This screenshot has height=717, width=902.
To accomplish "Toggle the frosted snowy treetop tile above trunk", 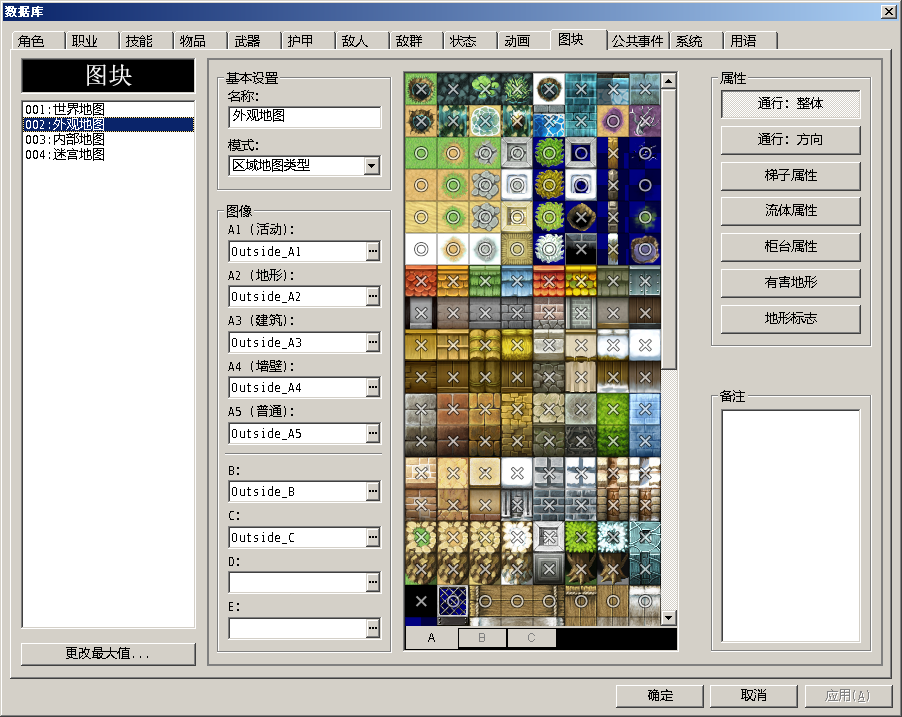I will pos(613,537).
